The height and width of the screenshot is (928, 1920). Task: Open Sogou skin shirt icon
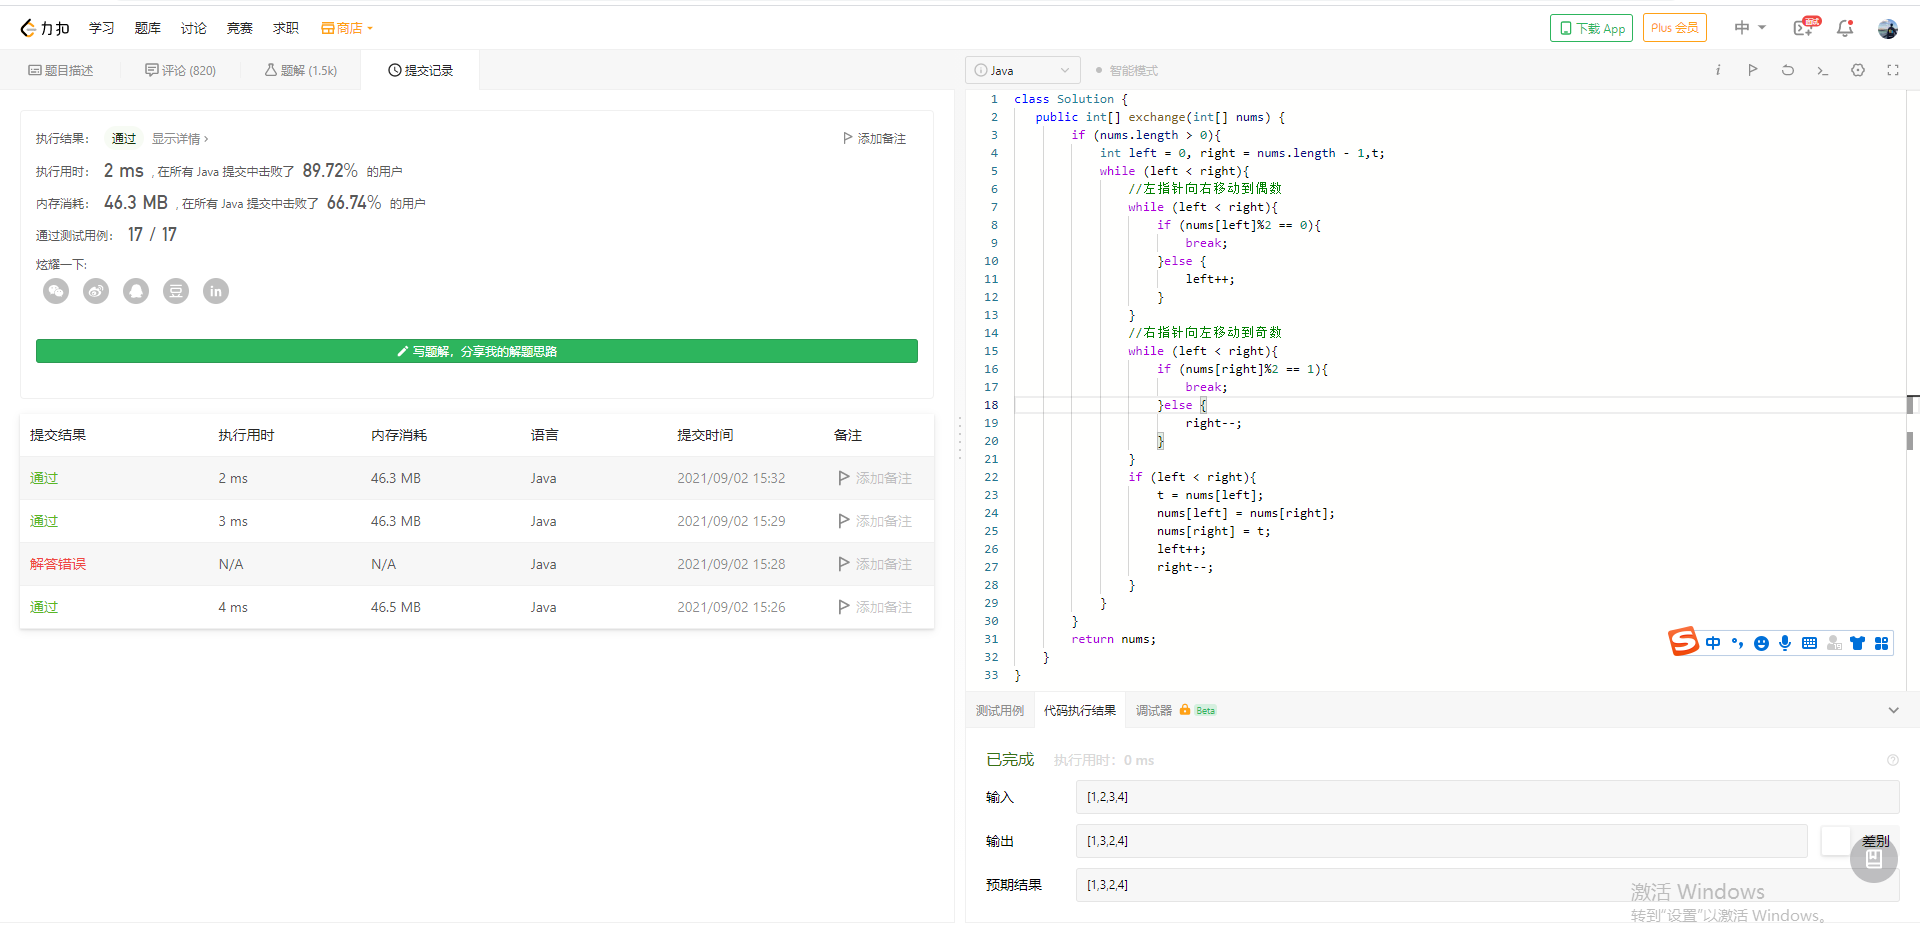[x=1857, y=643]
